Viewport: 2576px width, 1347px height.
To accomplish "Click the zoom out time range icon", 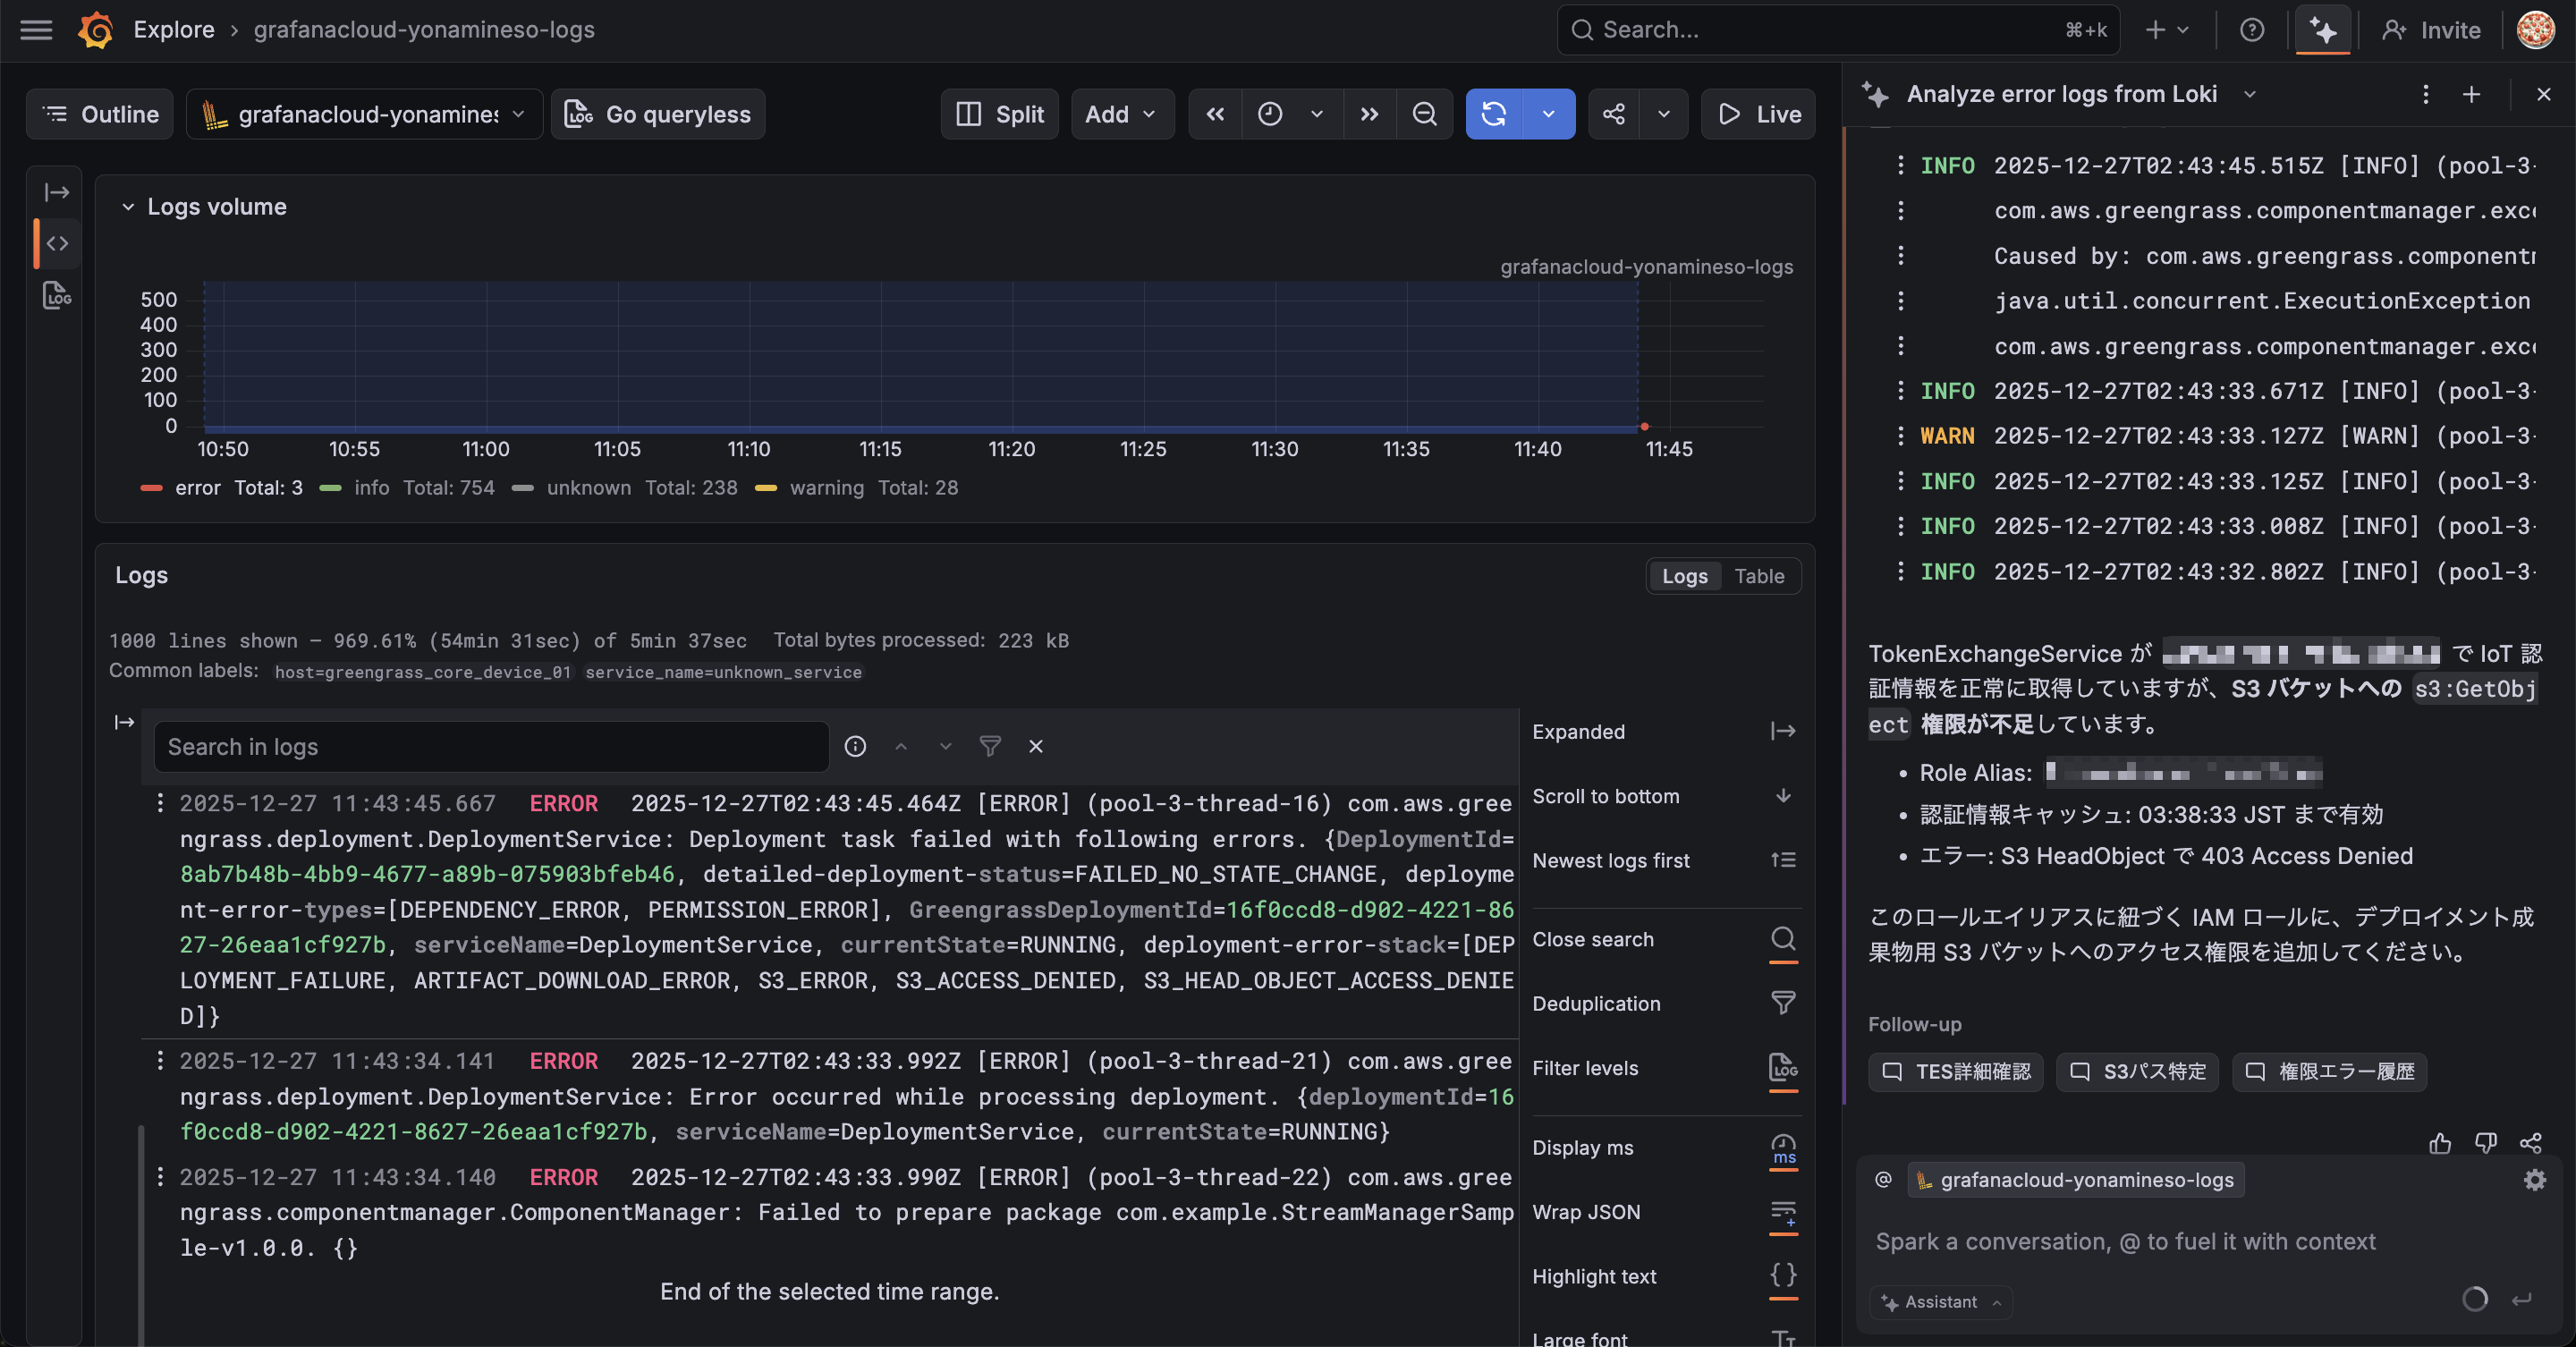I will pyautogui.click(x=1424, y=114).
